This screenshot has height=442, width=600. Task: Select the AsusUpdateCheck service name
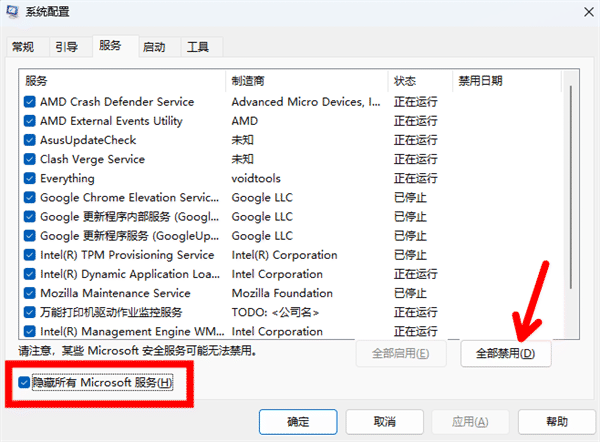(x=88, y=140)
